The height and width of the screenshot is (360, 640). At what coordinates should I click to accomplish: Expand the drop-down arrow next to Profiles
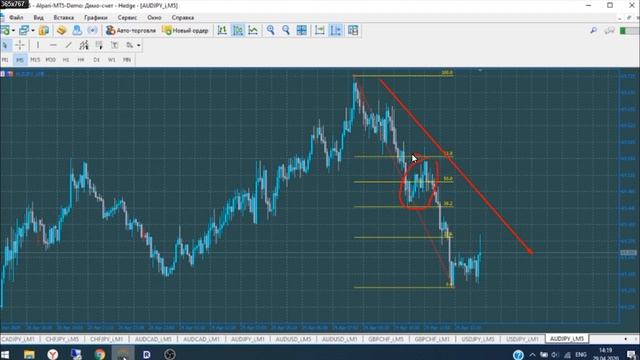click(x=33, y=31)
